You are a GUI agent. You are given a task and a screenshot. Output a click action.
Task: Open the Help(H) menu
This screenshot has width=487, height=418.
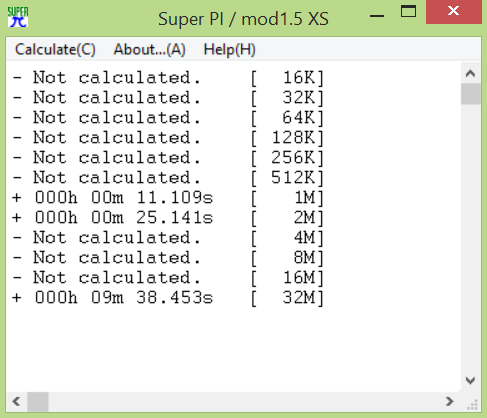[229, 50]
